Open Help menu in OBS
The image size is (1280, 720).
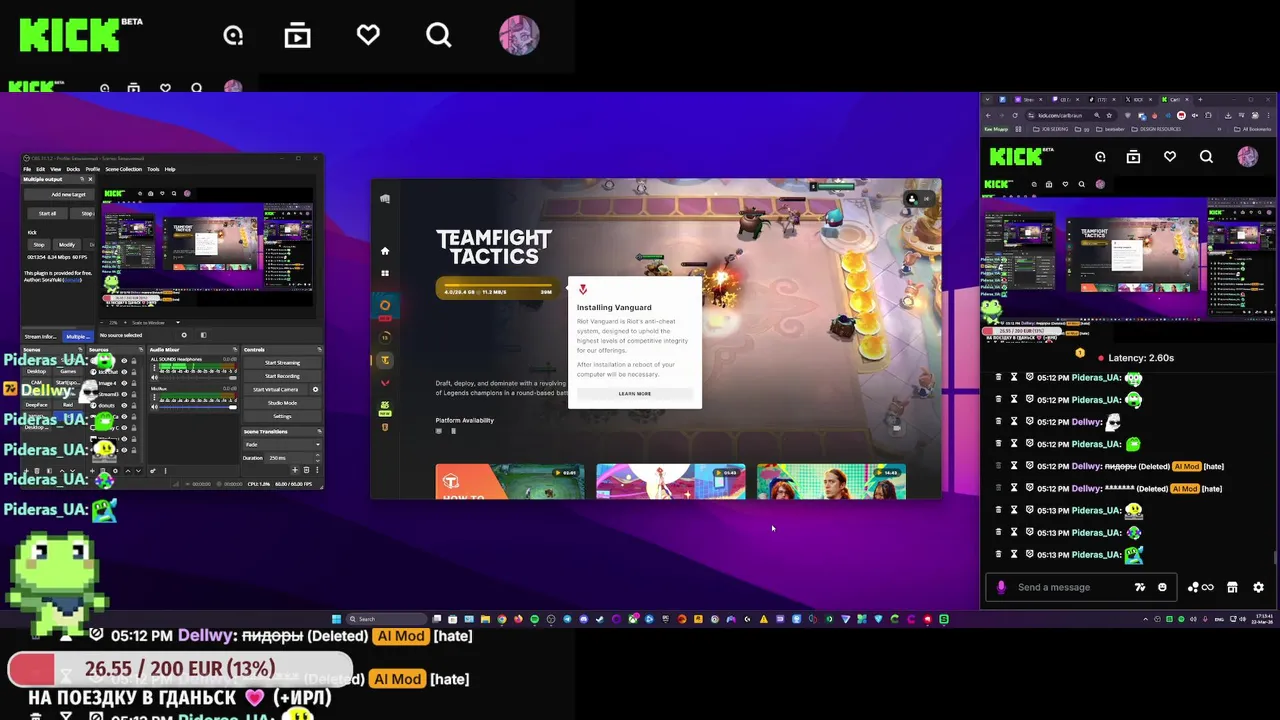(x=170, y=169)
